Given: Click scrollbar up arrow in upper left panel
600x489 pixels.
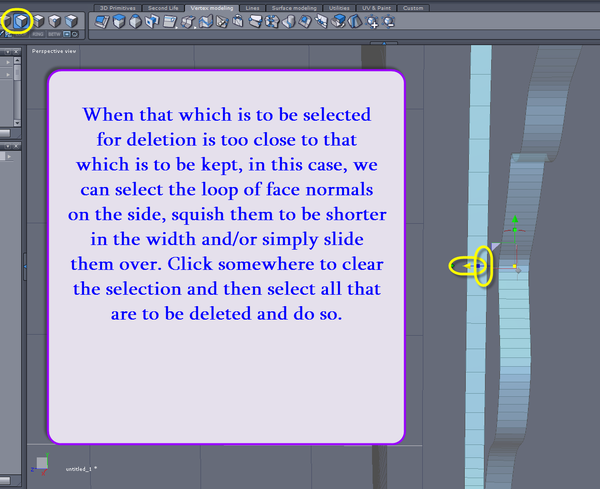Looking at the screenshot, I should tap(17, 60).
